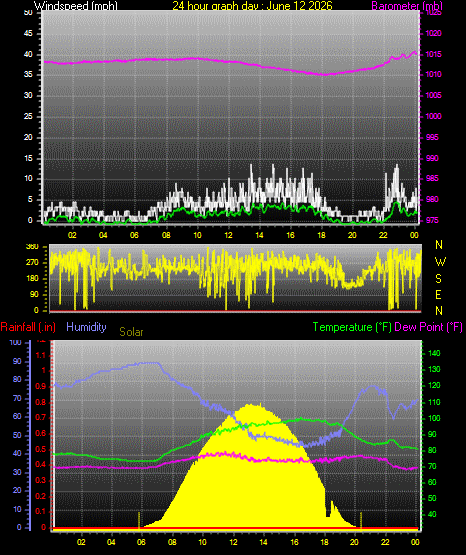Click the 45 mark on windspeed axis
The width and height of the screenshot is (466, 555).
point(28,34)
